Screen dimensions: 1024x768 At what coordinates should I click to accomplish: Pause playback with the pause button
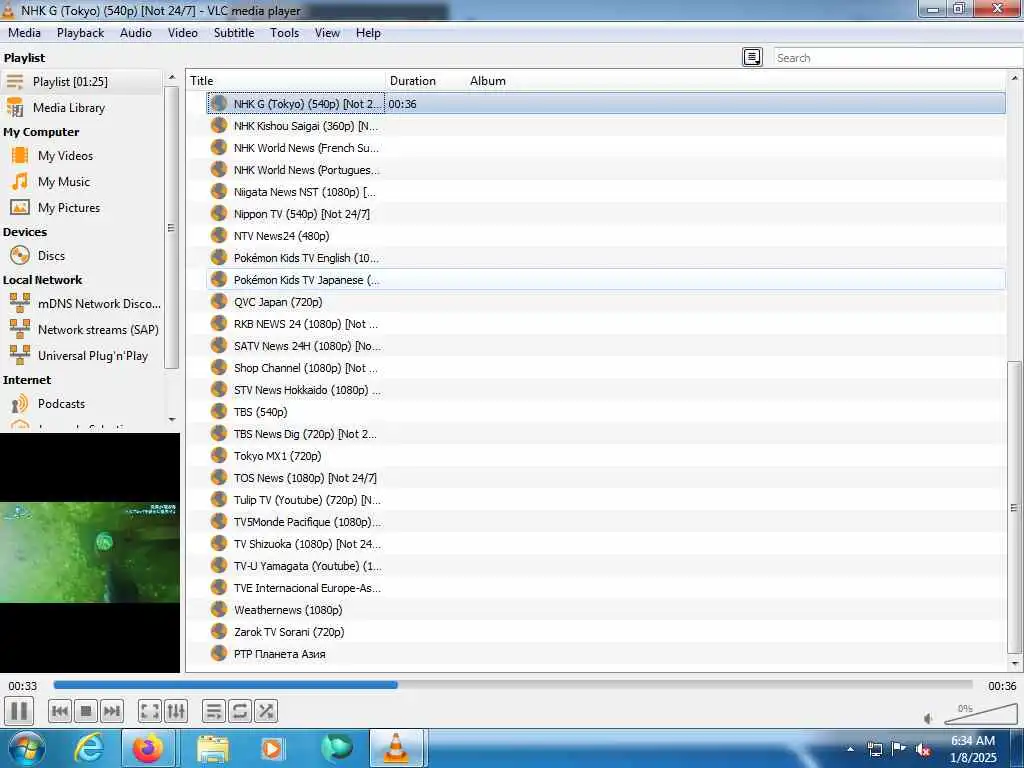[19, 711]
